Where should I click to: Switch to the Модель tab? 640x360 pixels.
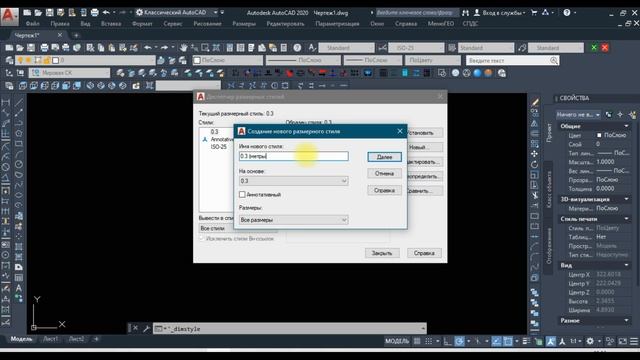(x=21, y=339)
